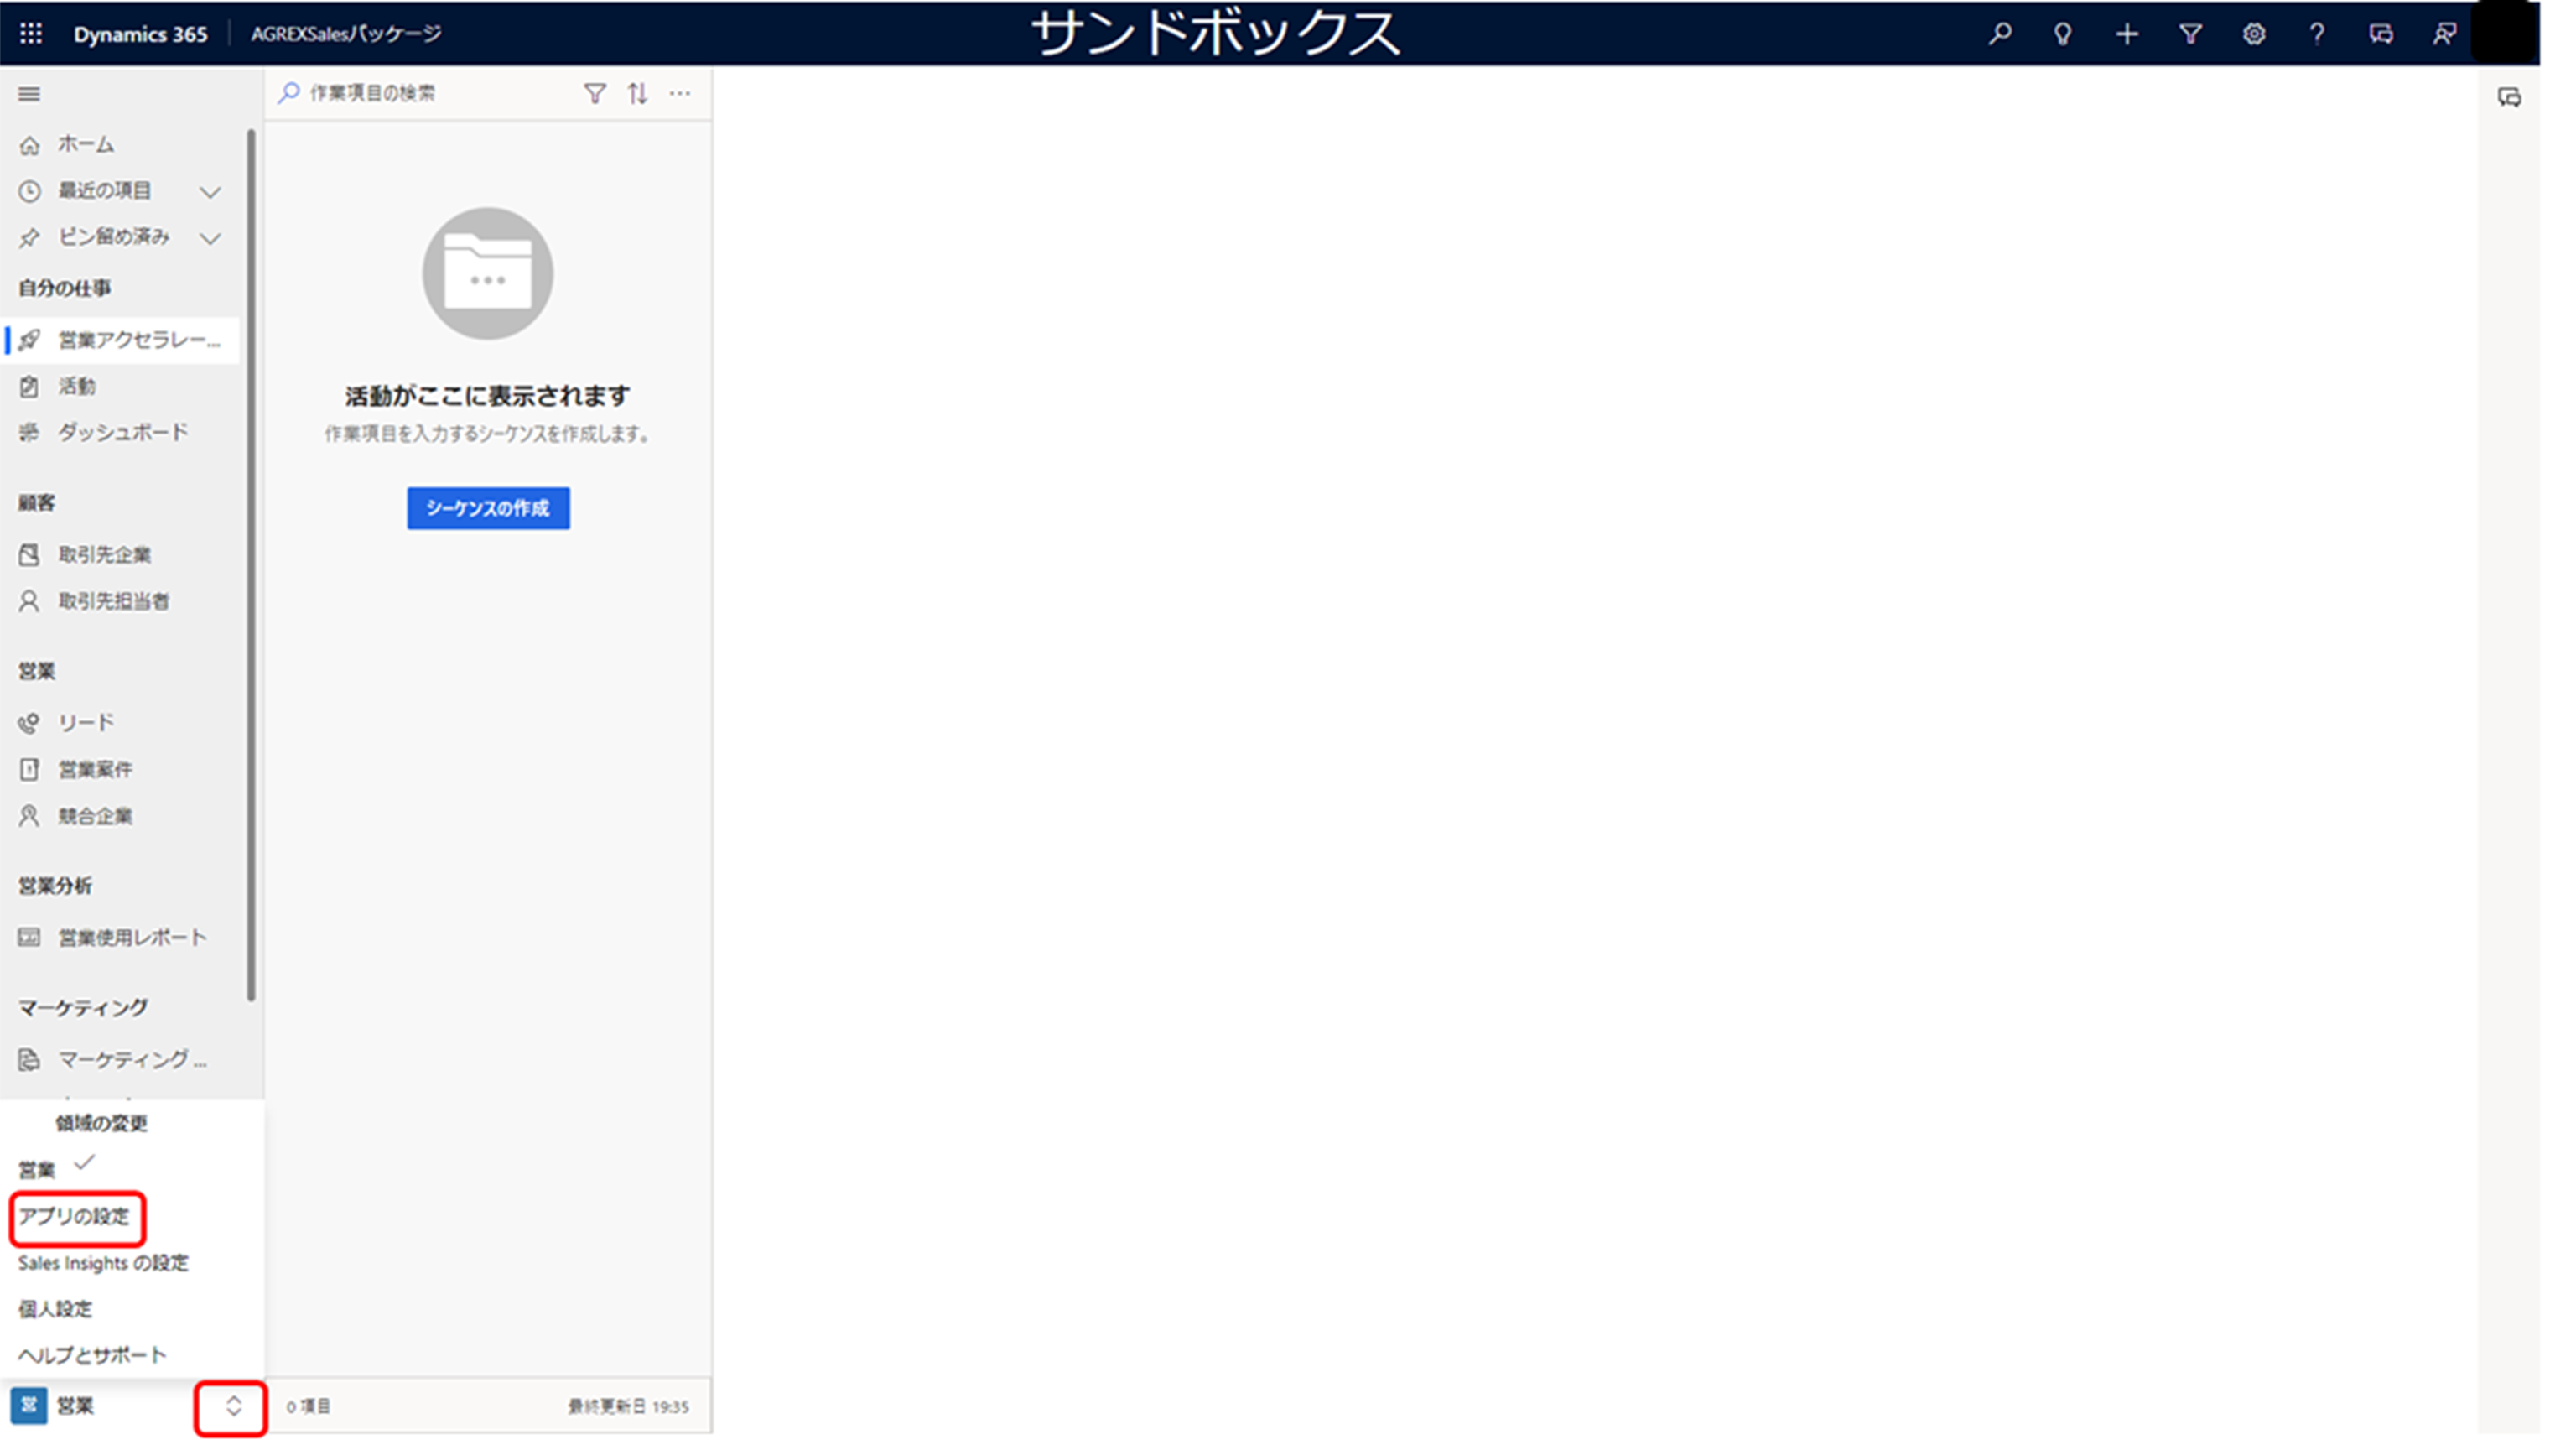The image size is (2576, 1450).
Task: Click the AGREXSalesパッケージ app name
Action: [346, 34]
